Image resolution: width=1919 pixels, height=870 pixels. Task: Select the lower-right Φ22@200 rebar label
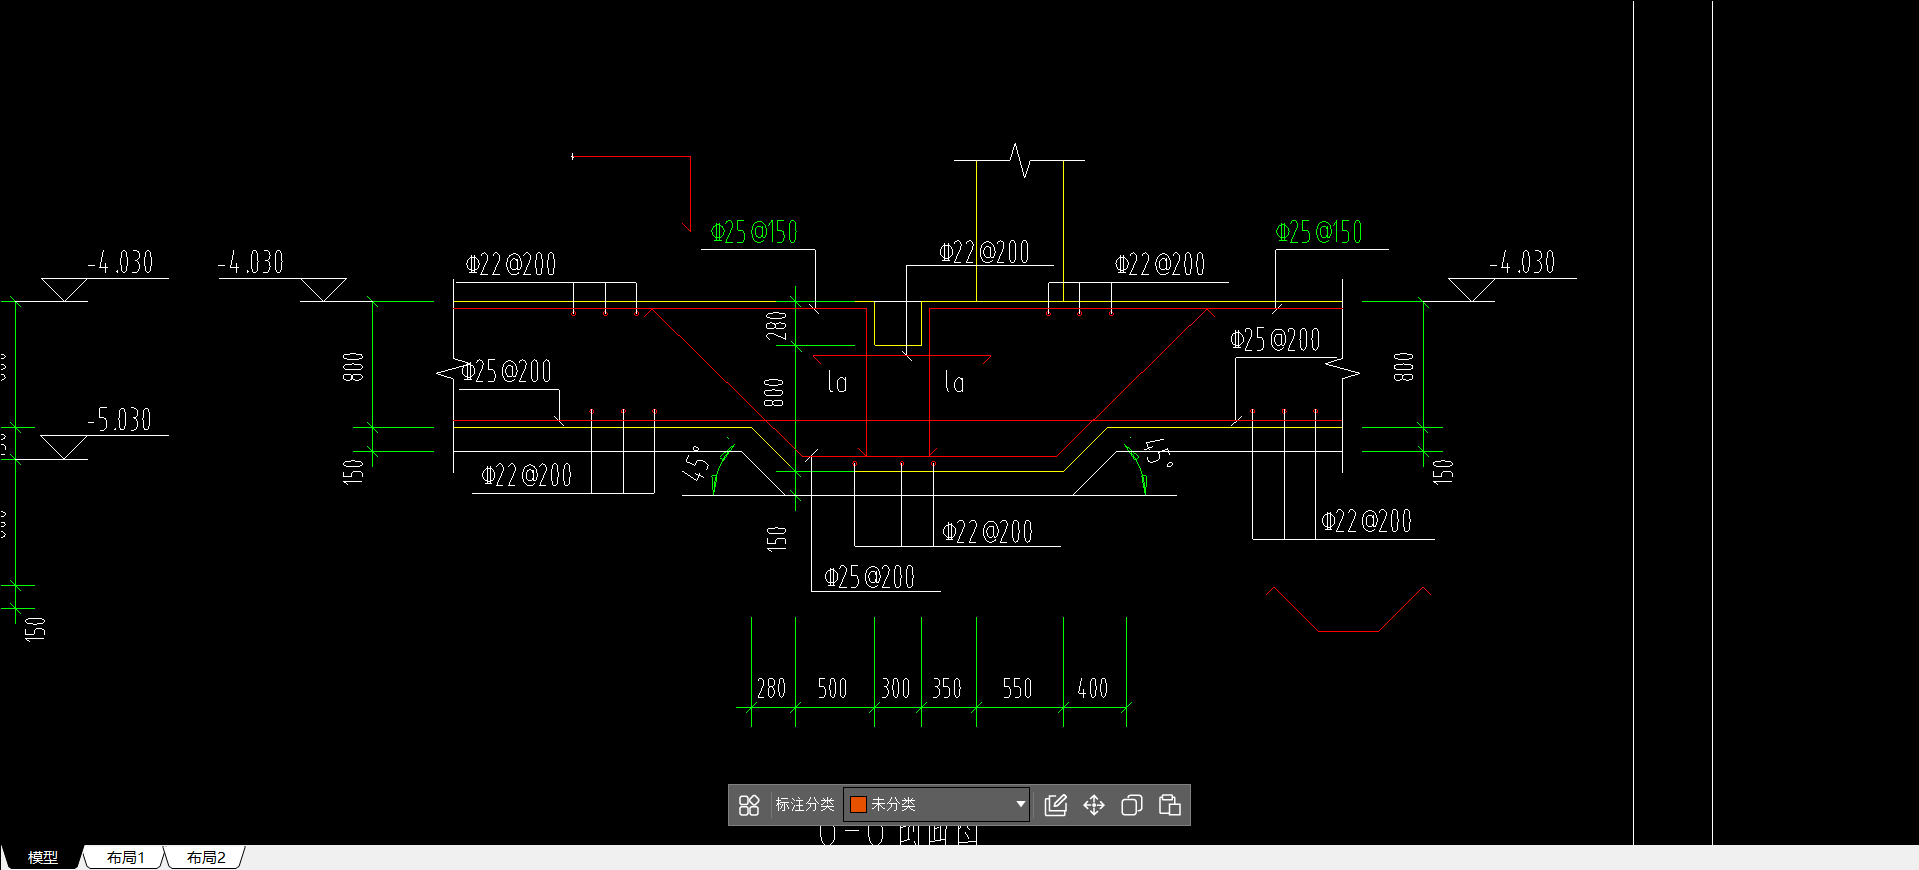[x=1367, y=521]
